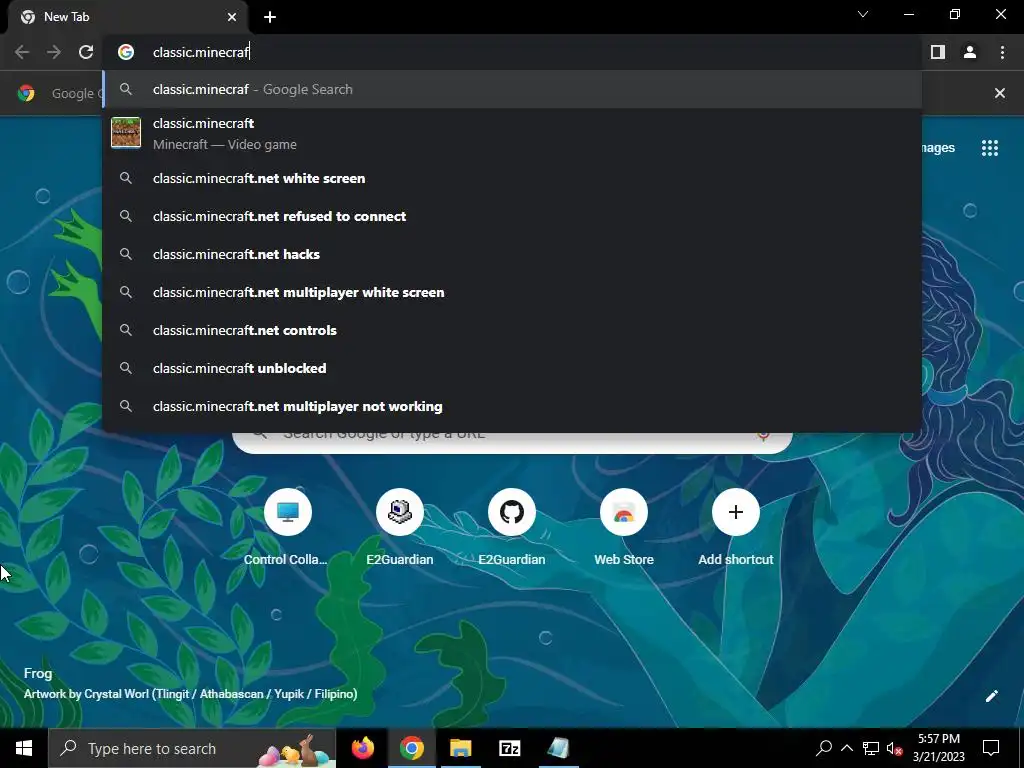Open the profile avatar icon
This screenshot has width=1024, height=768.
970,52
